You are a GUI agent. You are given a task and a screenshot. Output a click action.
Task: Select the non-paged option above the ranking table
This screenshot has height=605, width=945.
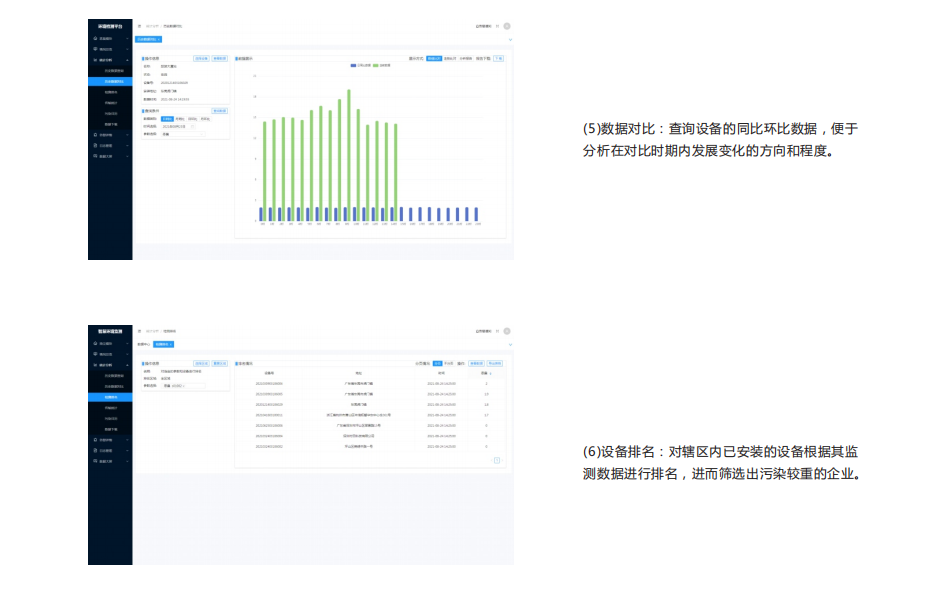449,363
